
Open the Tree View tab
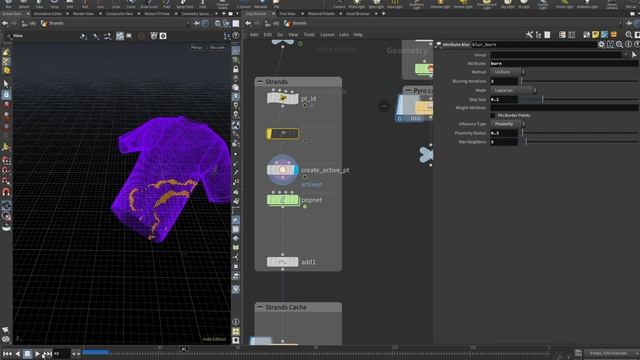pos(287,13)
